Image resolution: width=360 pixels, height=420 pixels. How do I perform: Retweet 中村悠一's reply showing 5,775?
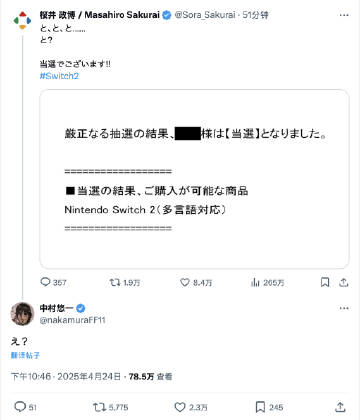(99, 407)
